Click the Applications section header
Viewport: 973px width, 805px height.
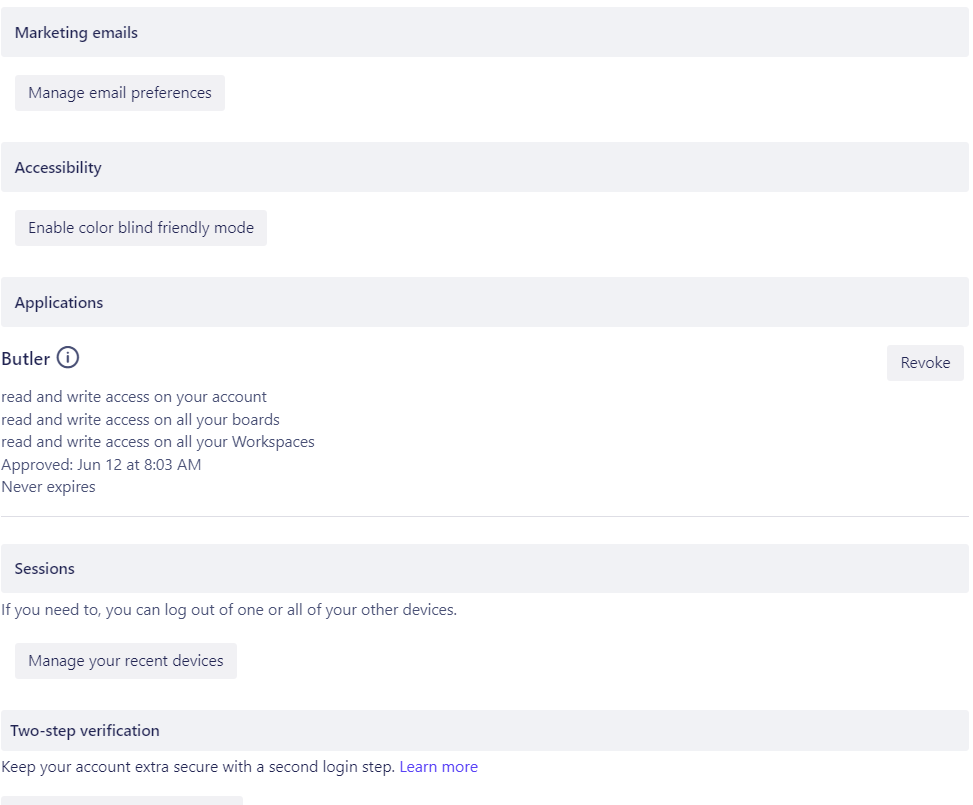coord(59,302)
